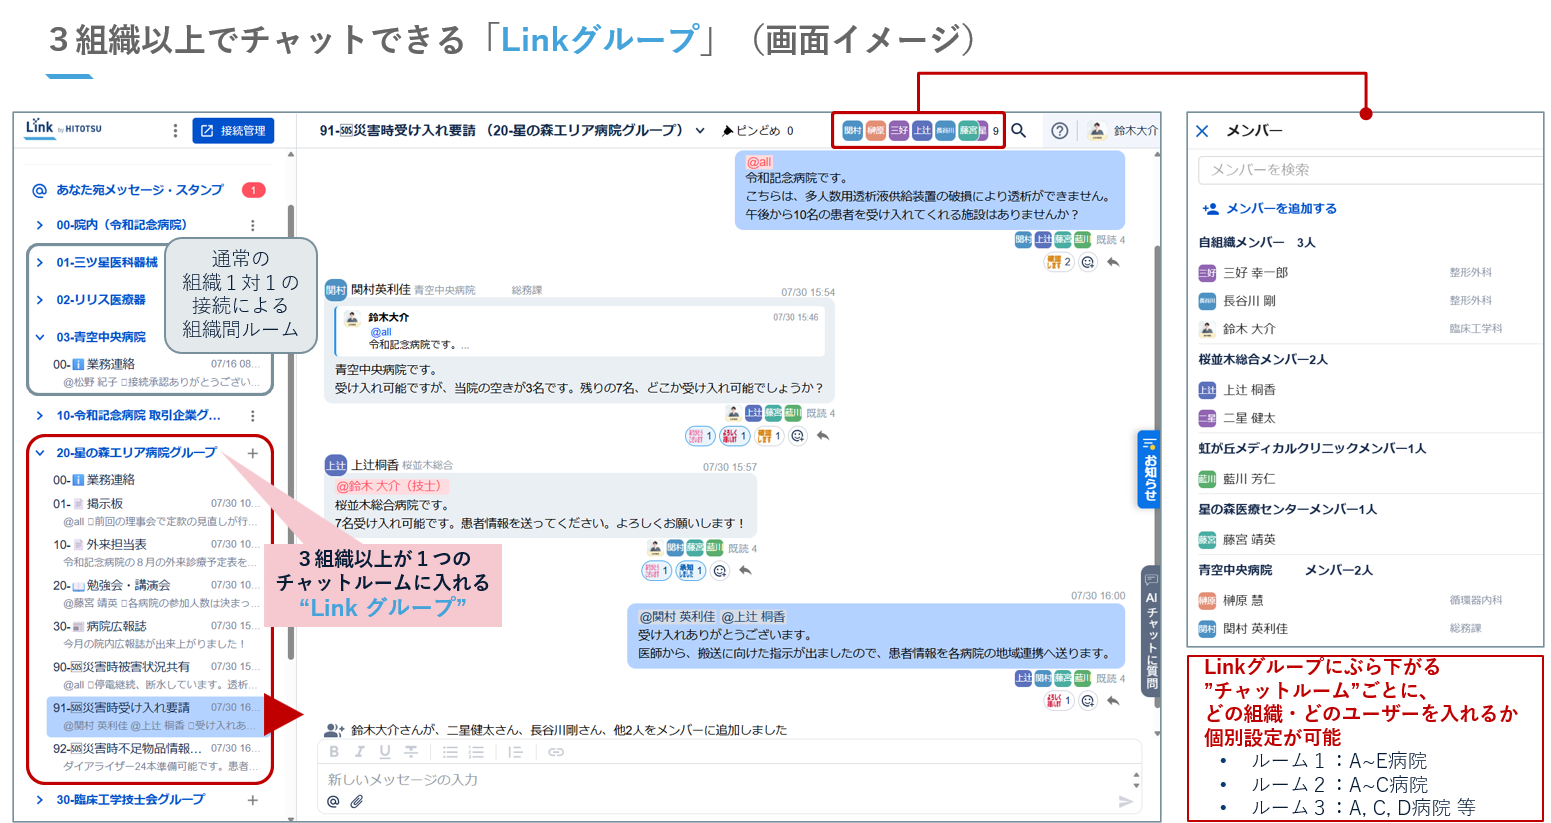Add reaction to the 令和記念病院 @all message
Viewport: 1551px width, 823px height.
pyautogui.click(x=1088, y=262)
